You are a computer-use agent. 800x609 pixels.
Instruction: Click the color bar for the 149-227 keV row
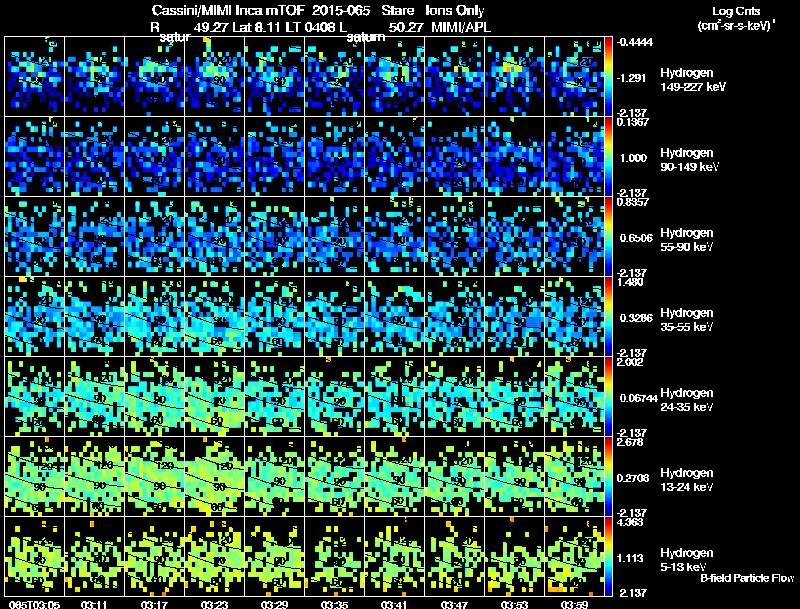tap(608, 77)
